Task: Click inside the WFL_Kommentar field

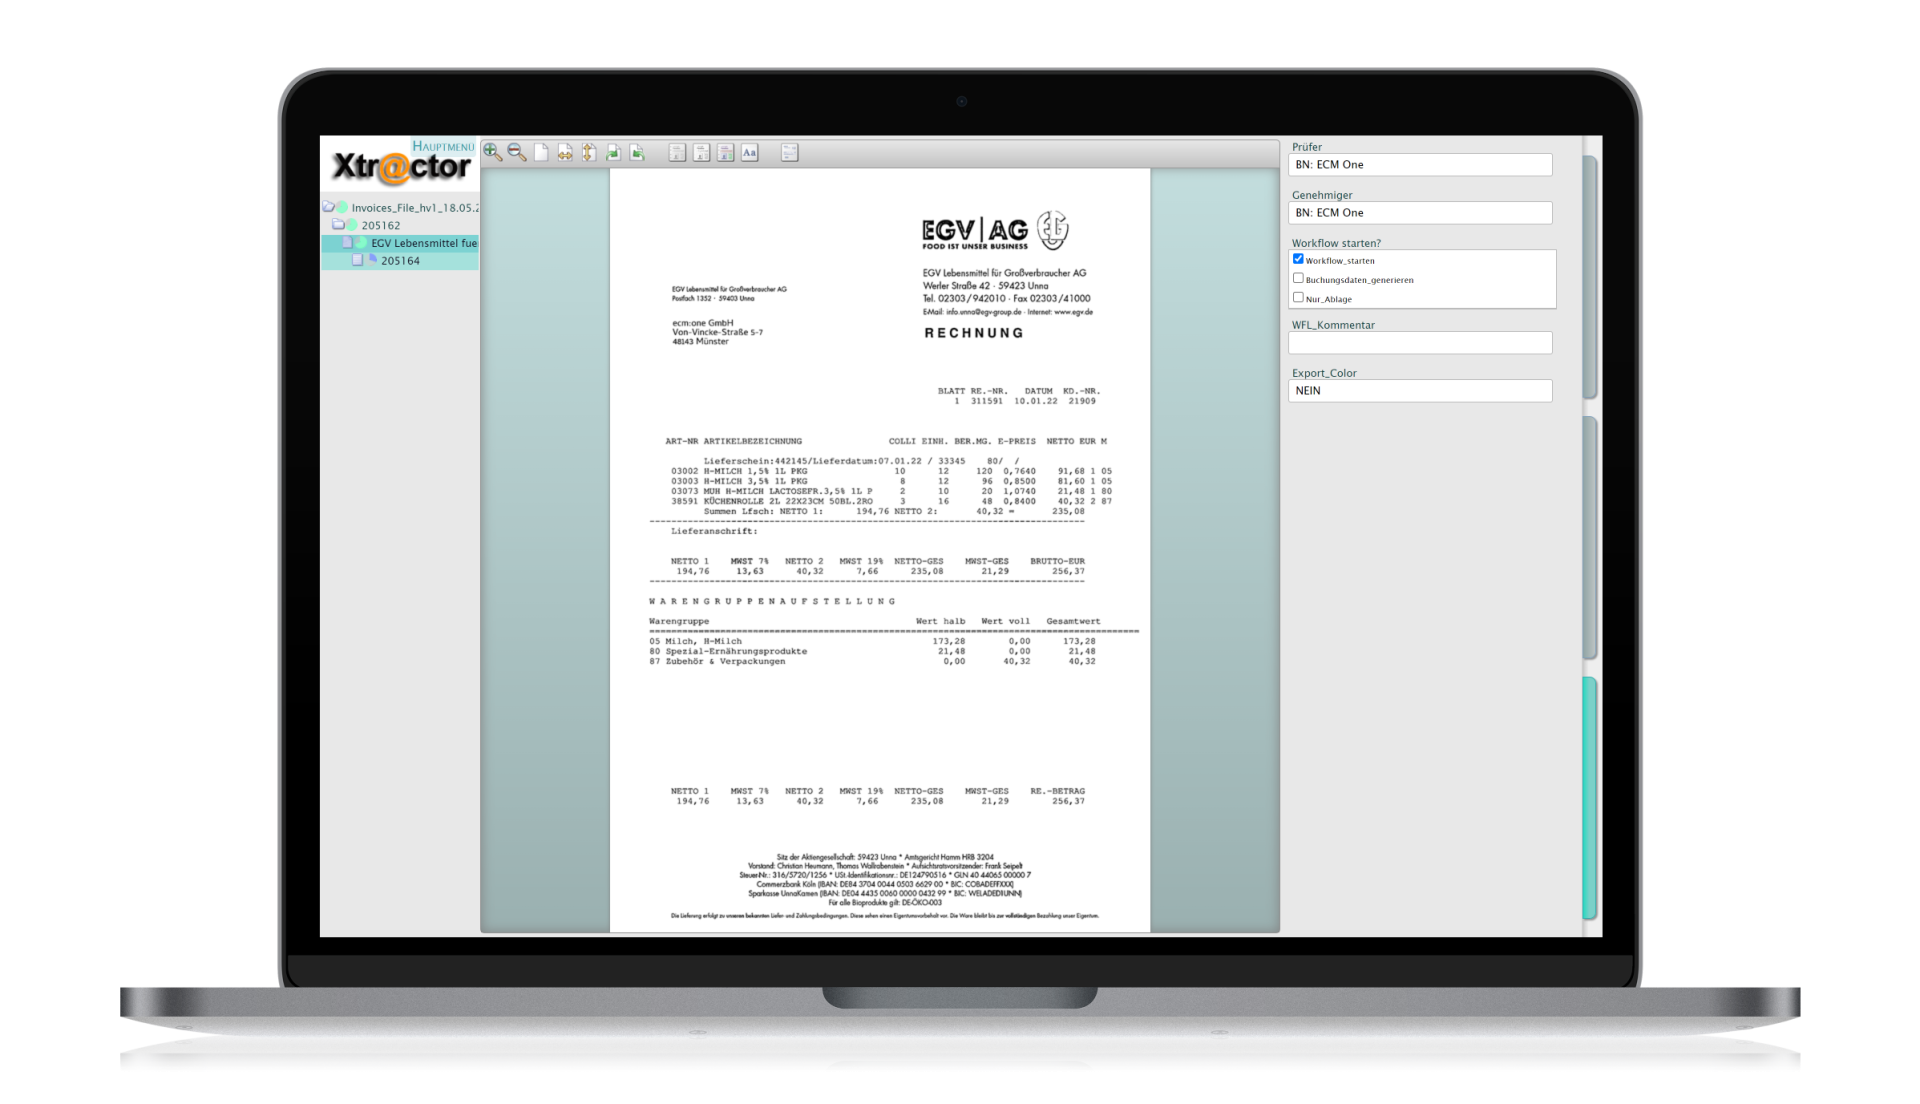Action: pyautogui.click(x=1420, y=342)
